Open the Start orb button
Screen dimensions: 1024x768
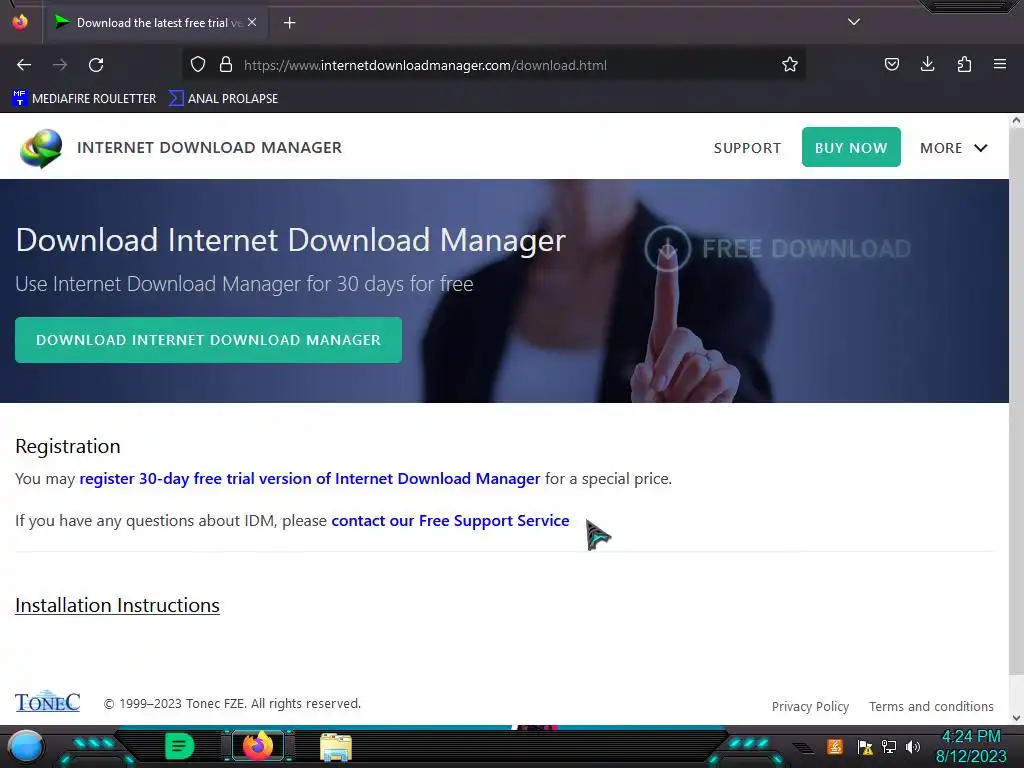26,747
